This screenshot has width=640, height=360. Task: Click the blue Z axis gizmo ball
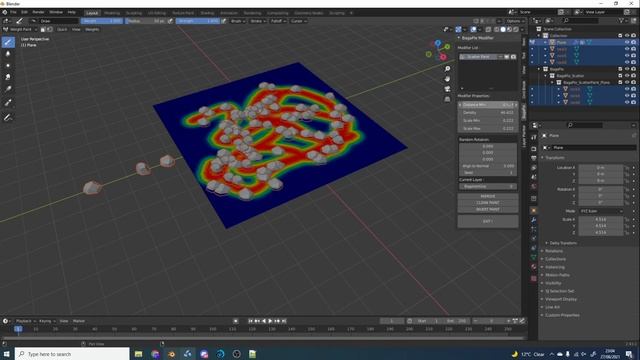click(x=438, y=43)
